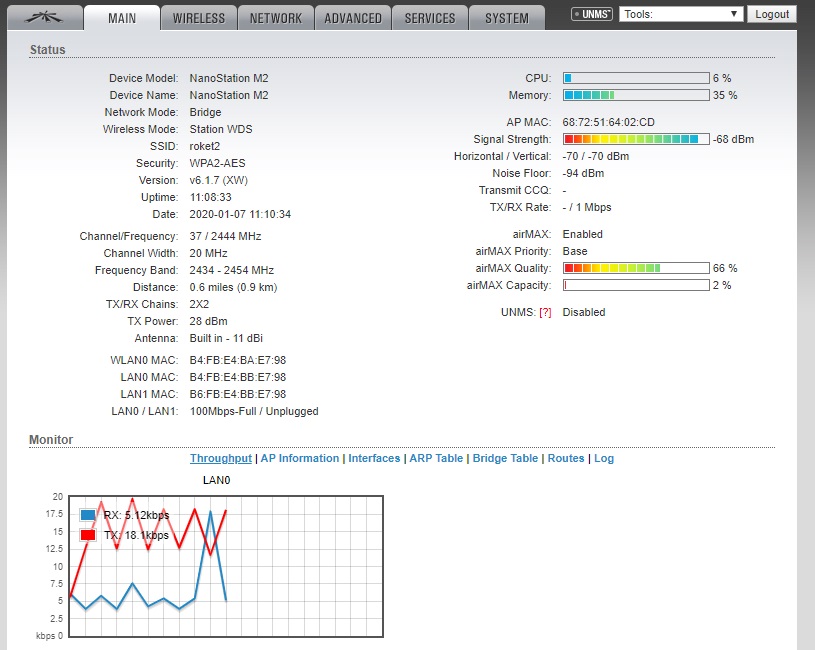The width and height of the screenshot is (815, 650).
Task: Open the Throughput monitor link
Action: (x=220, y=458)
